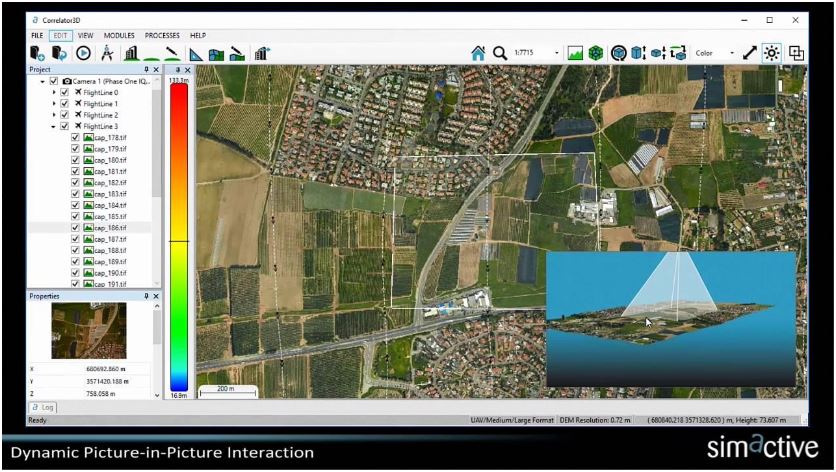Viewport: 836px width, 472px height.
Task: Open the 1:7715 scale dropdown
Action: pyautogui.click(x=557, y=53)
